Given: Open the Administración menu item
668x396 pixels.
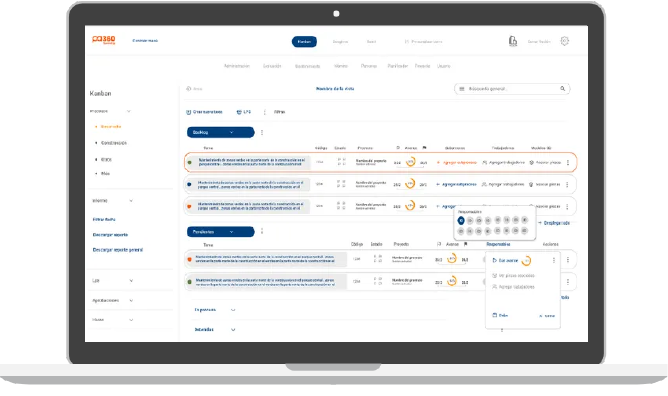Looking at the screenshot, I should click(236, 66).
